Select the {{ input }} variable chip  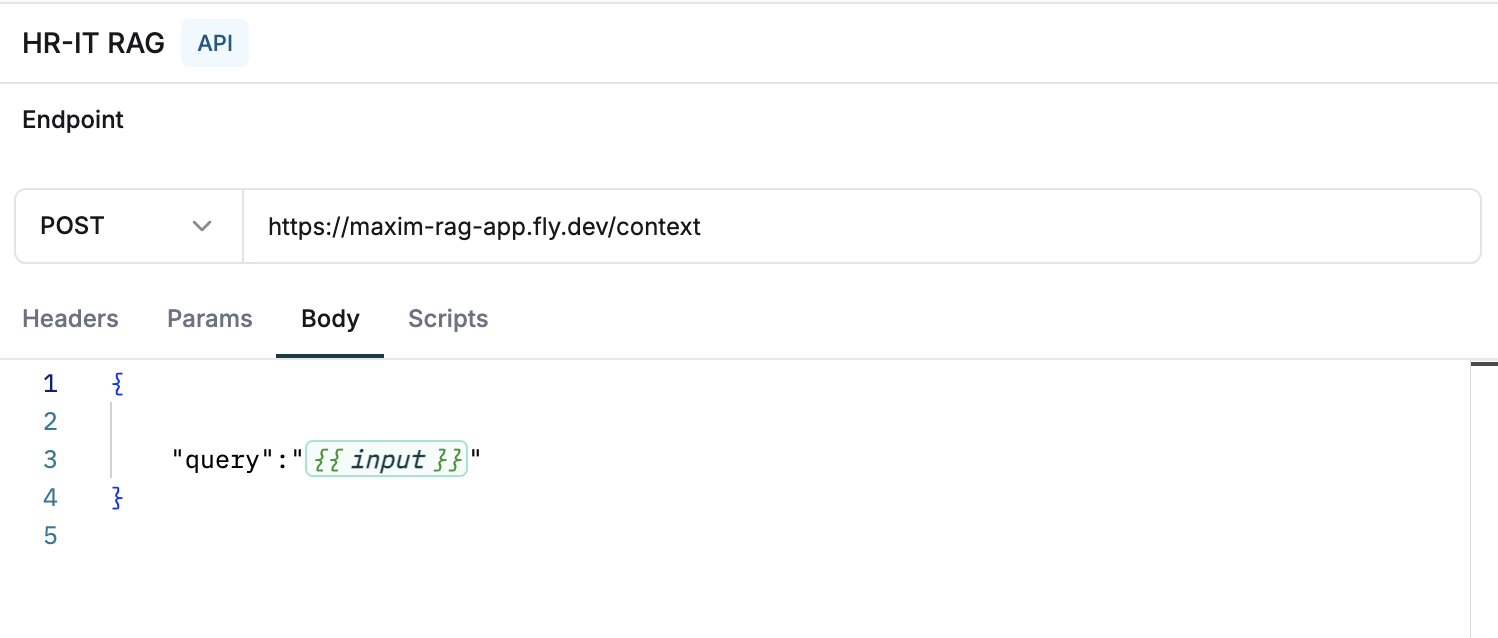pos(386,459)
